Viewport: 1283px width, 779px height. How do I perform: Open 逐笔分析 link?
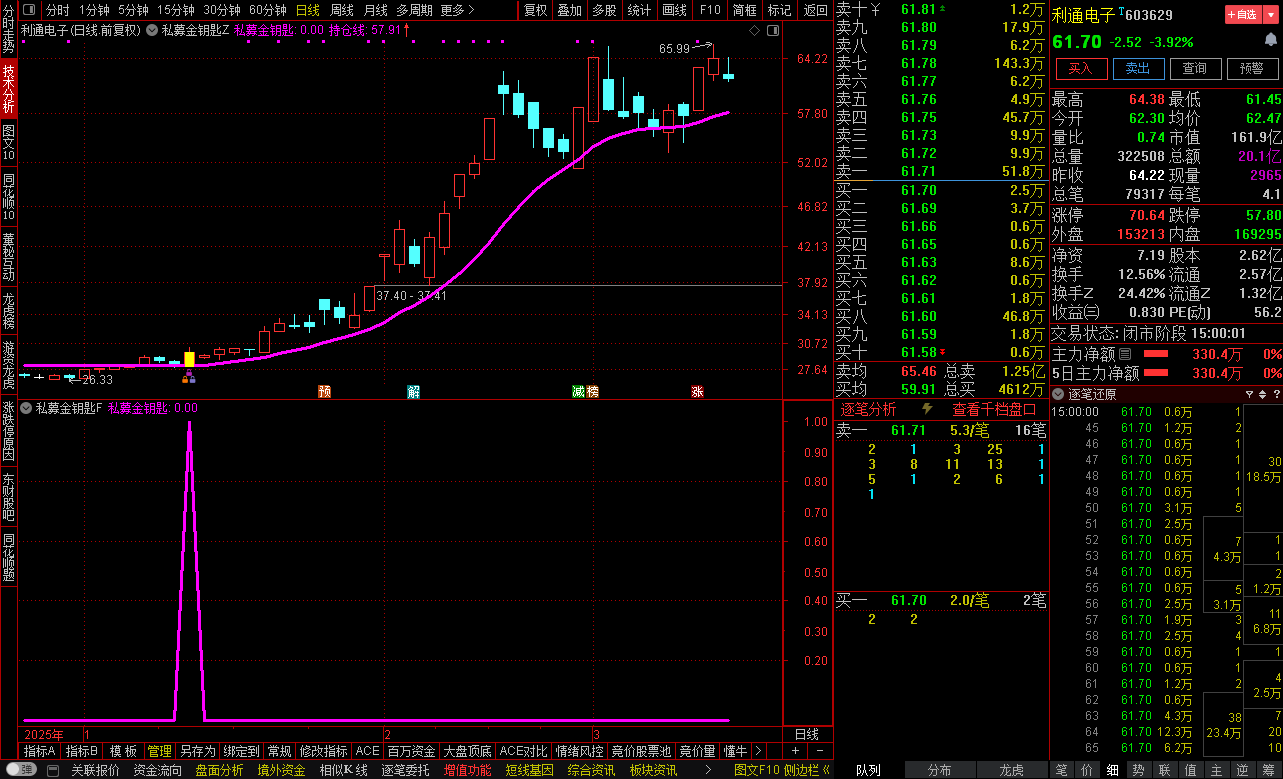point(868,409)
